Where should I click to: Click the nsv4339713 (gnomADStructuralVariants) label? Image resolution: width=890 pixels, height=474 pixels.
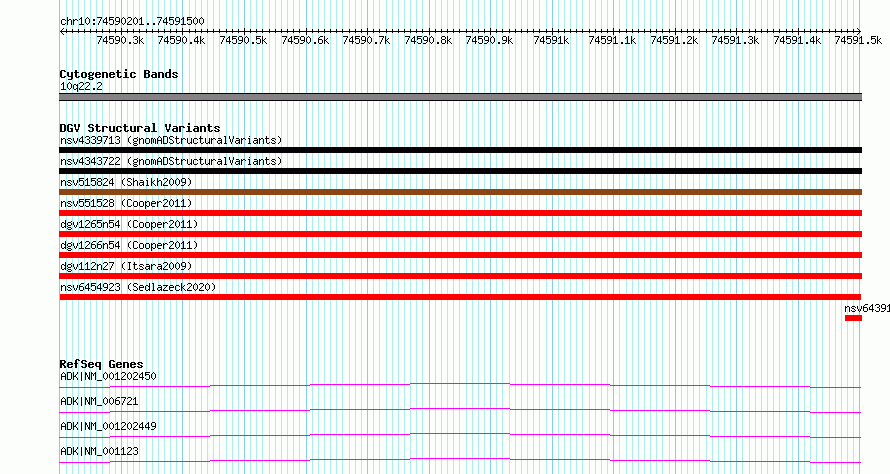pyautogui.click(x=171, y=140)
